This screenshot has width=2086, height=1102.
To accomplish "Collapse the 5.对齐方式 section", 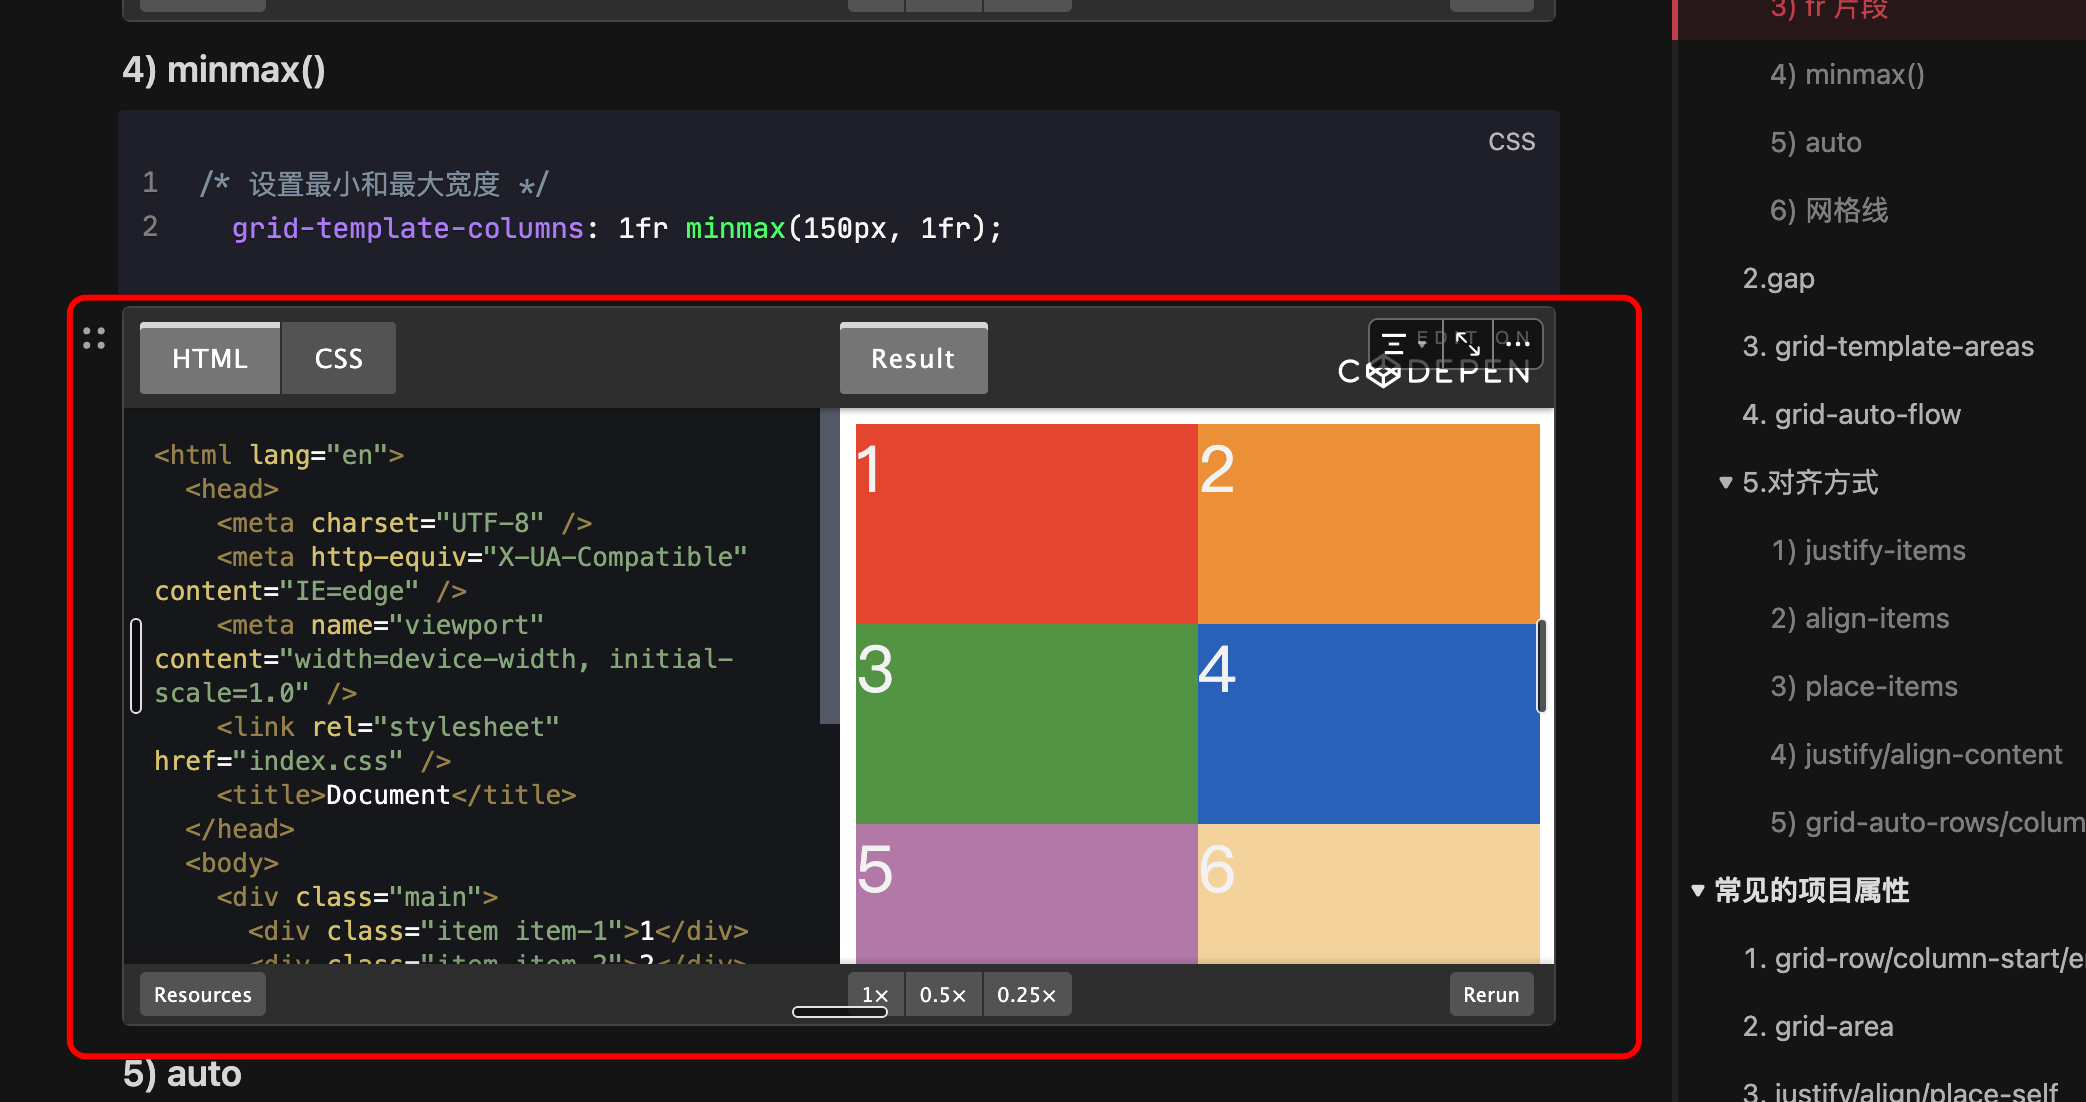I will point(1726,482).
